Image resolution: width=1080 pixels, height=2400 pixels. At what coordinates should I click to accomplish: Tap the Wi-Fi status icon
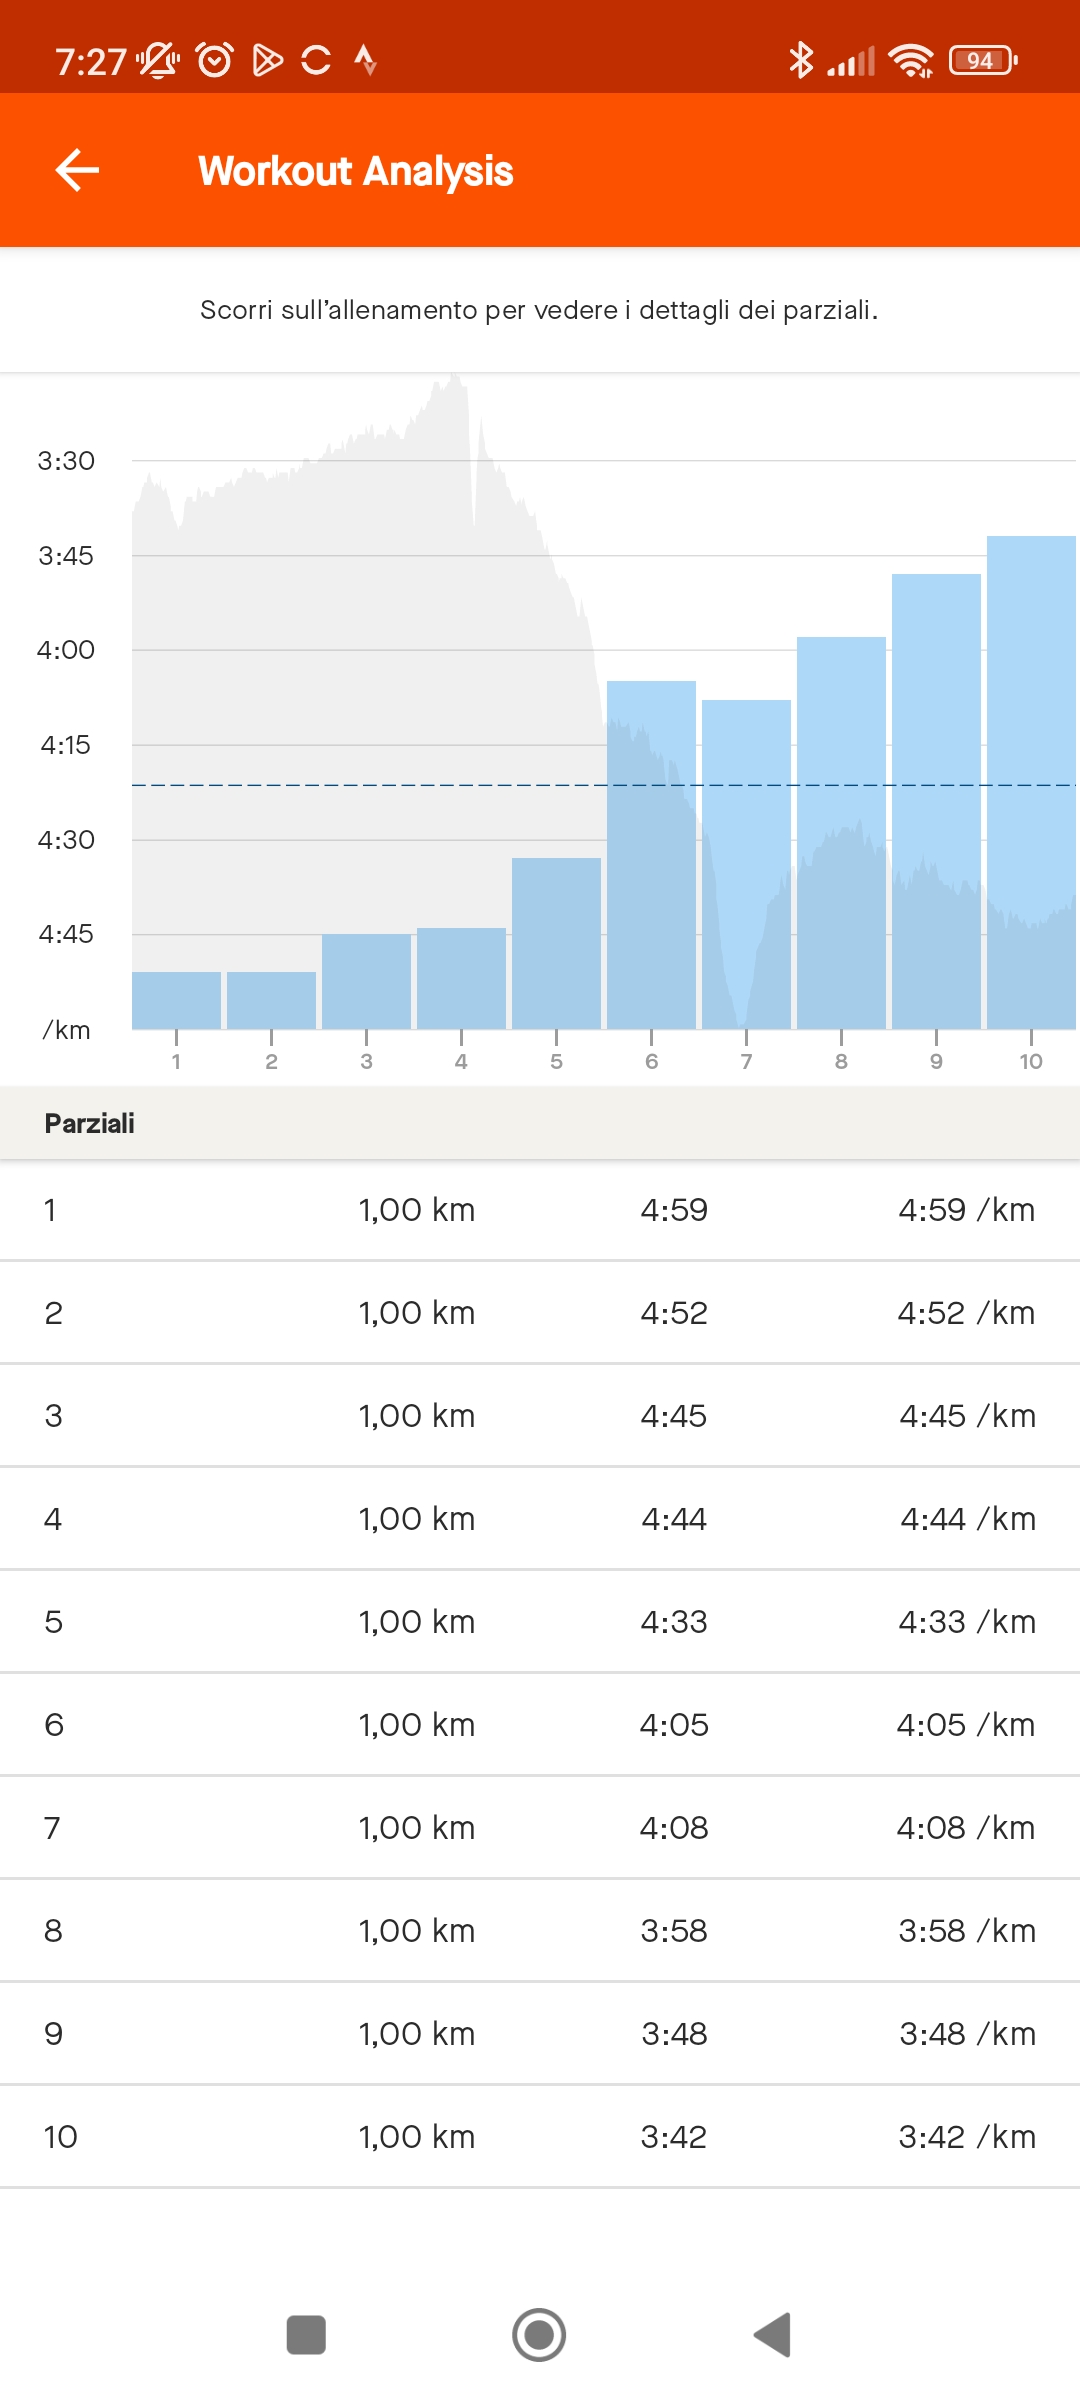click(910, 60)
